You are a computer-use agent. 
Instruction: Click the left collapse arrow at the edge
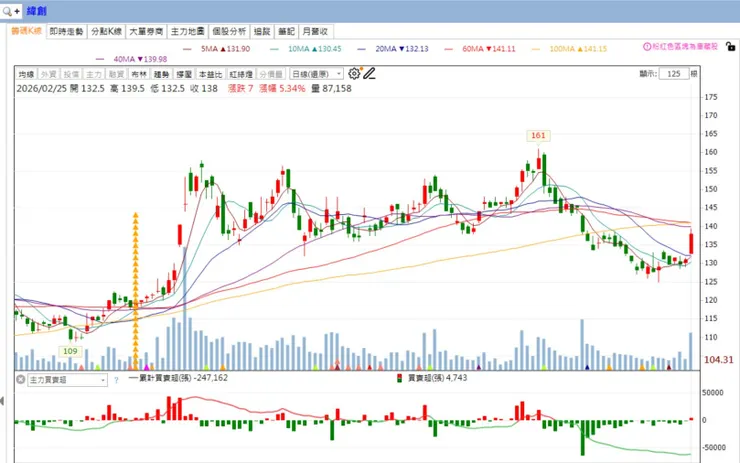tap(2, 402)
